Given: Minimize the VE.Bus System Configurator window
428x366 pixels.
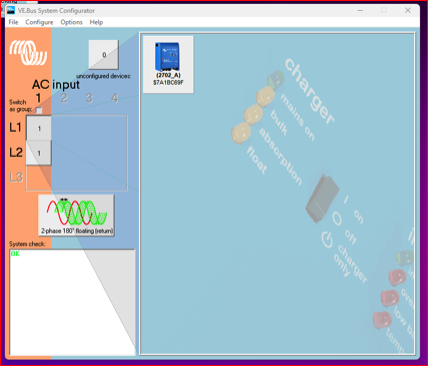Looking at the screenshot, I should [360, 10].
